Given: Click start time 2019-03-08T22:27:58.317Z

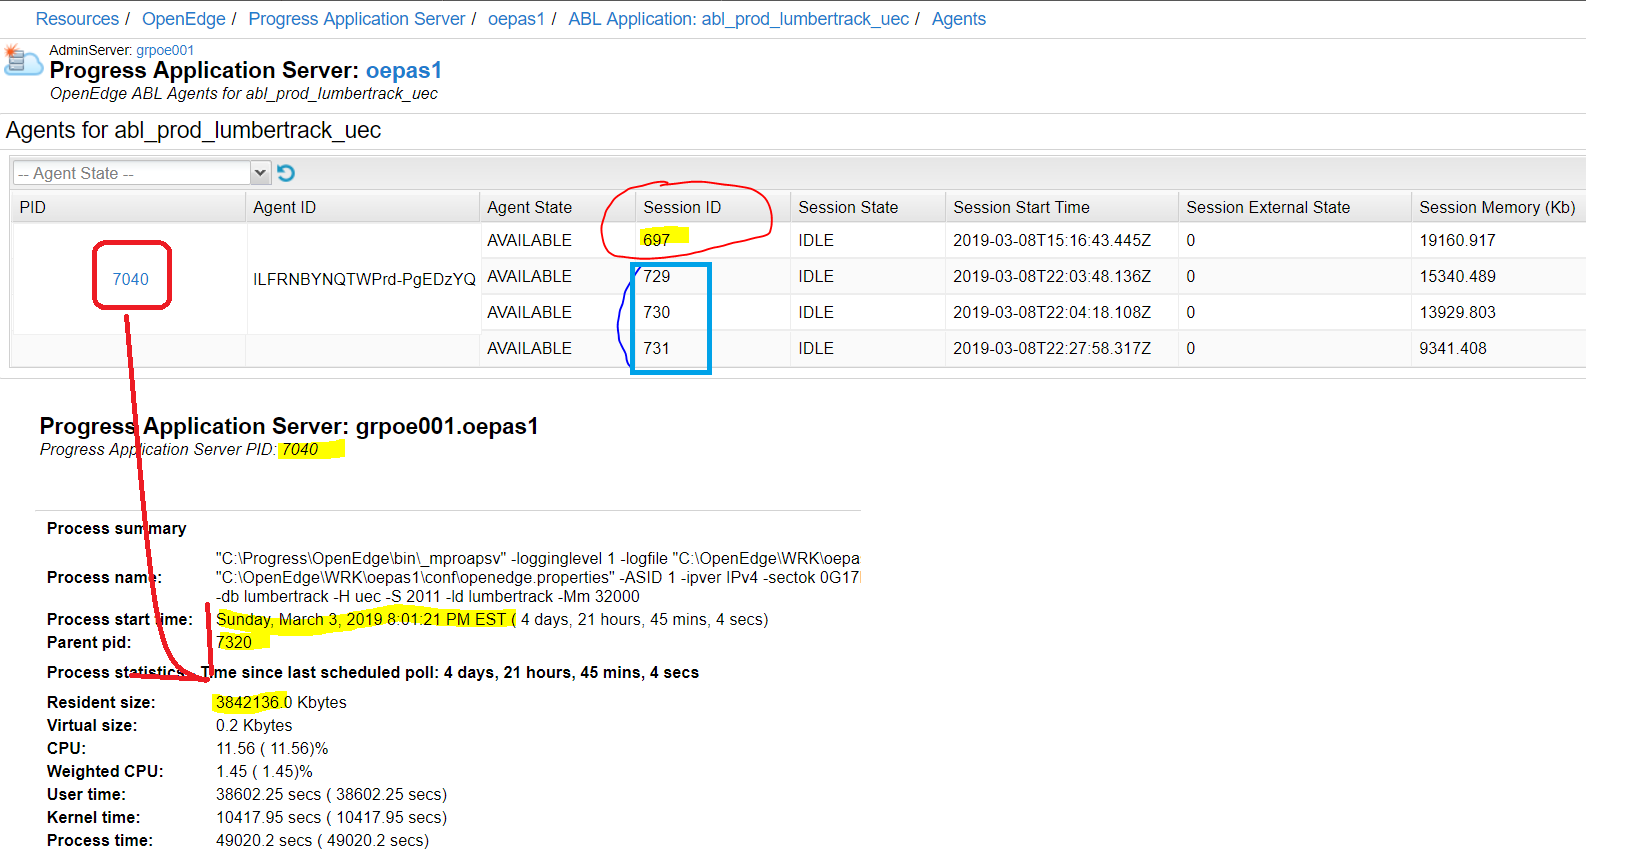Looking at the screenshot, I should pyautogui.click(x=1052, y=348).
